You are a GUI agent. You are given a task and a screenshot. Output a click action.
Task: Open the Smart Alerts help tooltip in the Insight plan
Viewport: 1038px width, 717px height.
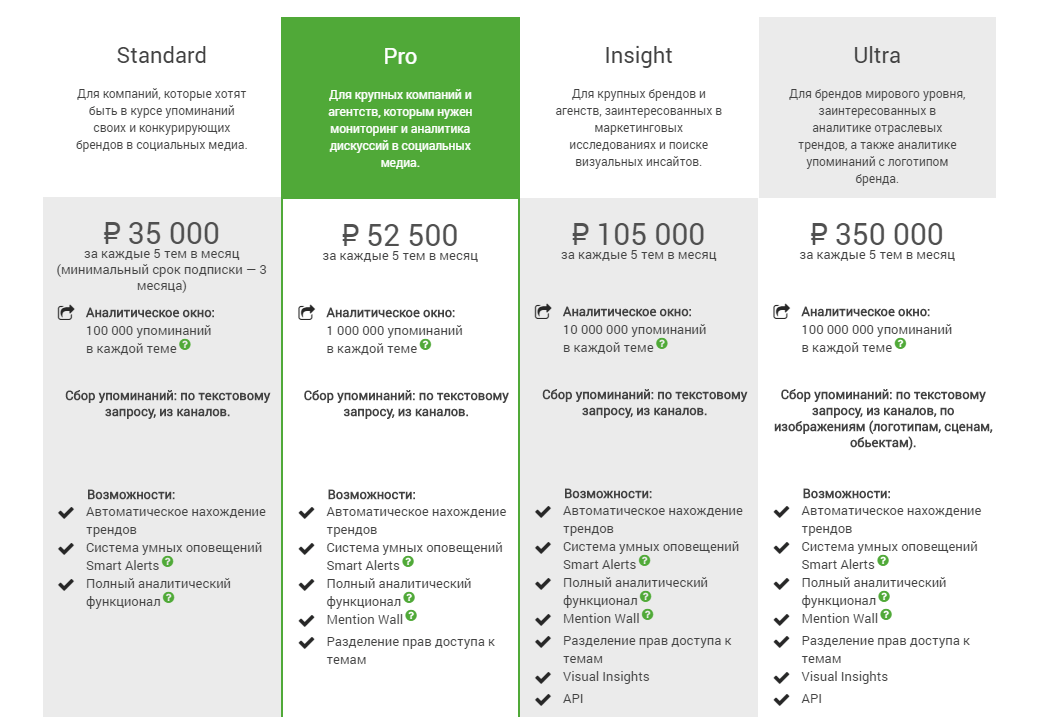(x=644, y=562)
